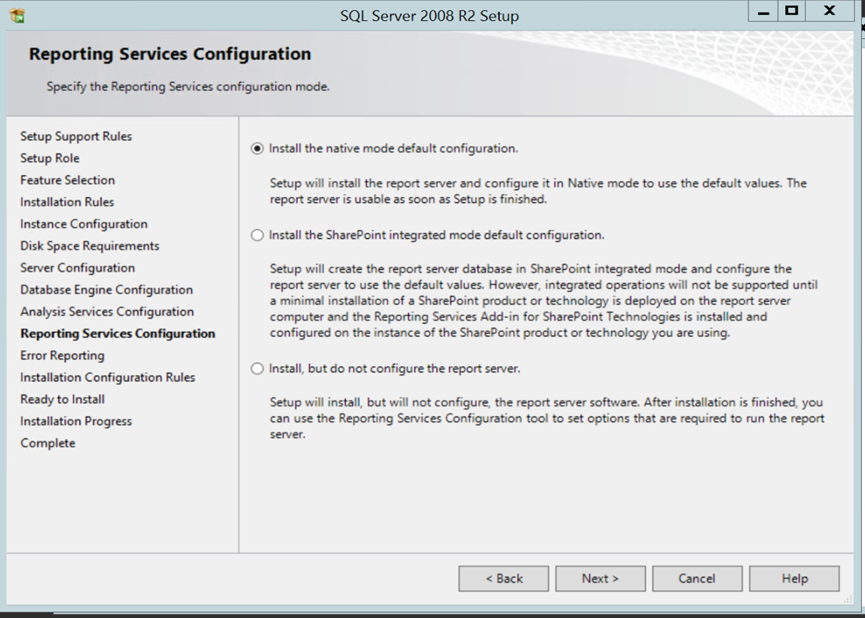Select Error Reporting step

point(62,355)
